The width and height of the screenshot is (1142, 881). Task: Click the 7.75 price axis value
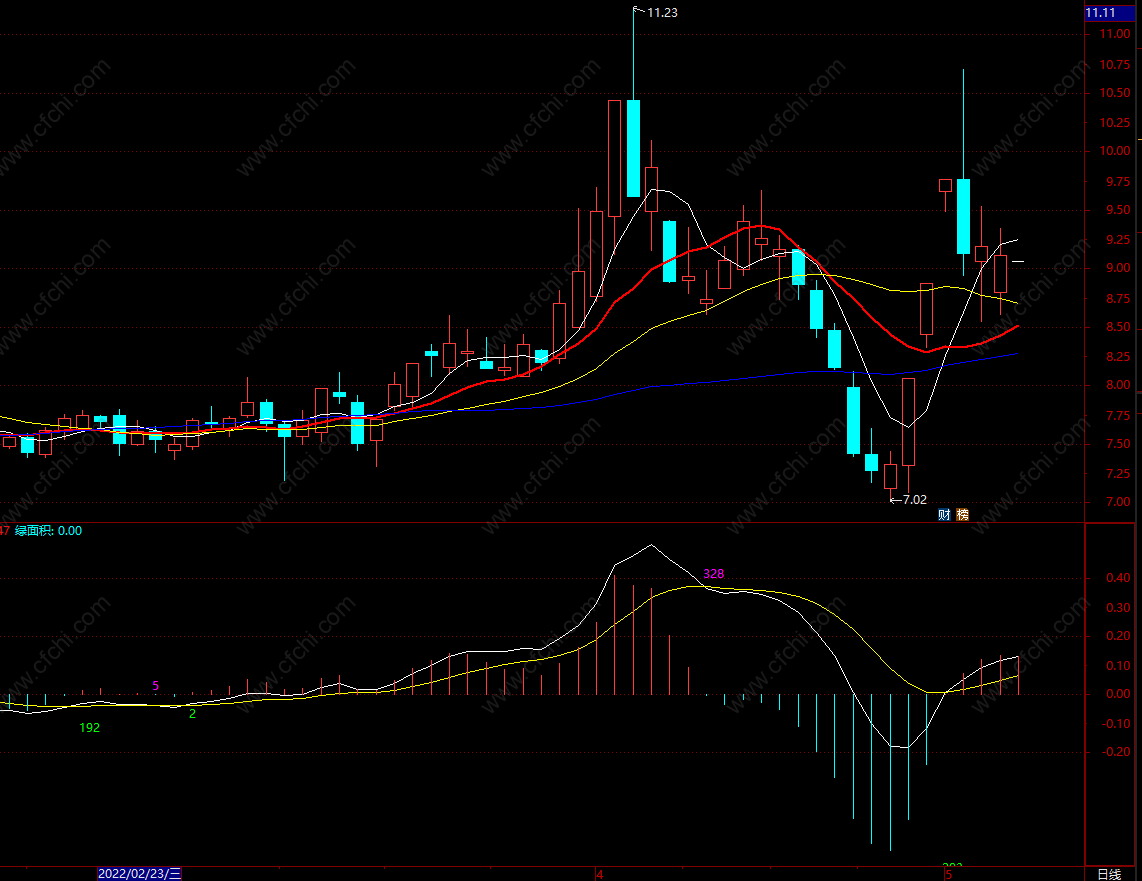click(x=1118, y=416)
